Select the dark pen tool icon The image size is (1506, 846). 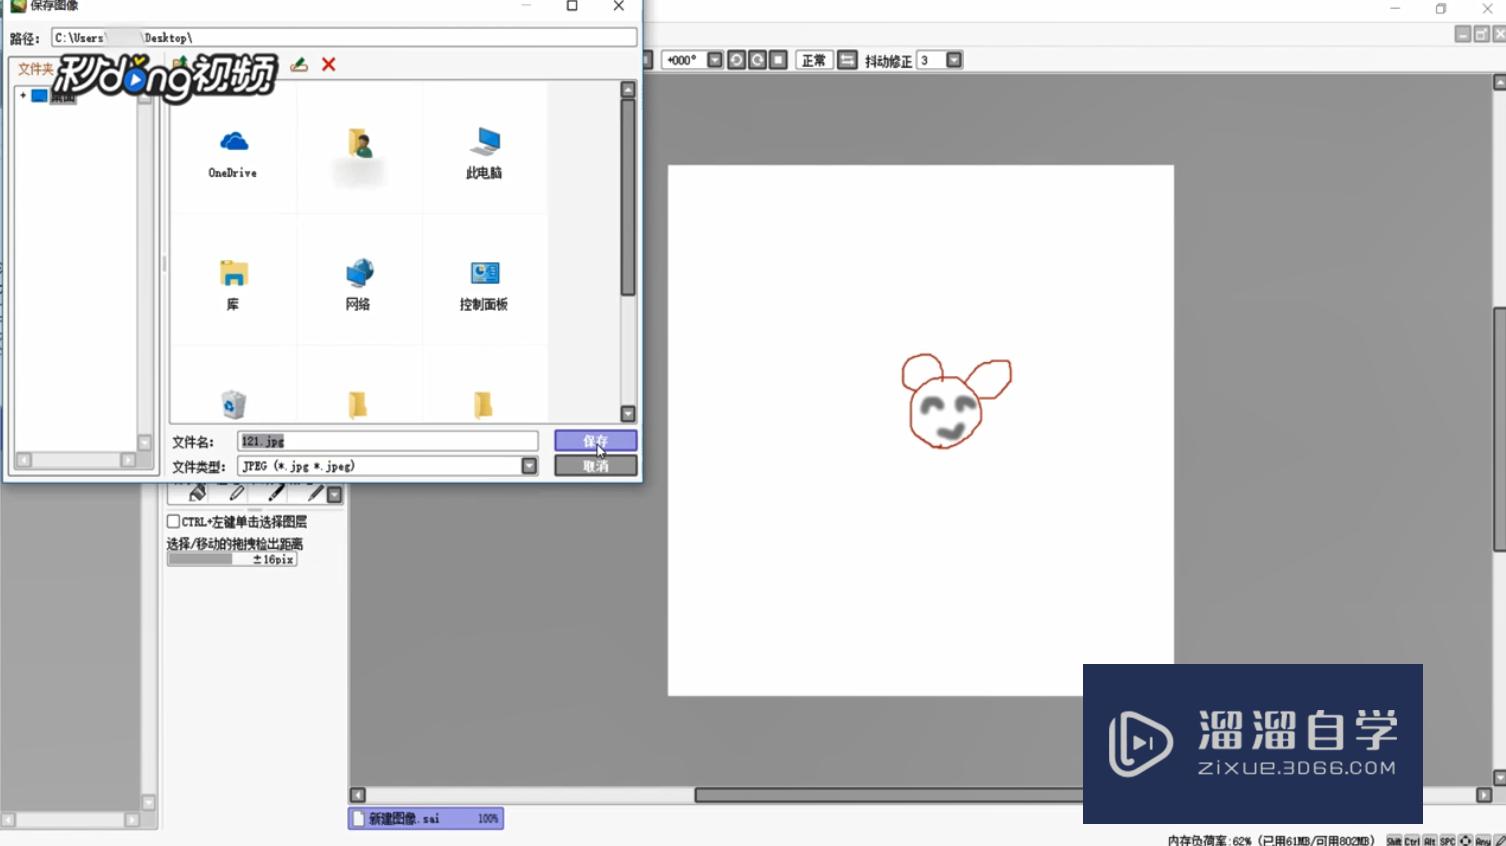coord(276,493)
